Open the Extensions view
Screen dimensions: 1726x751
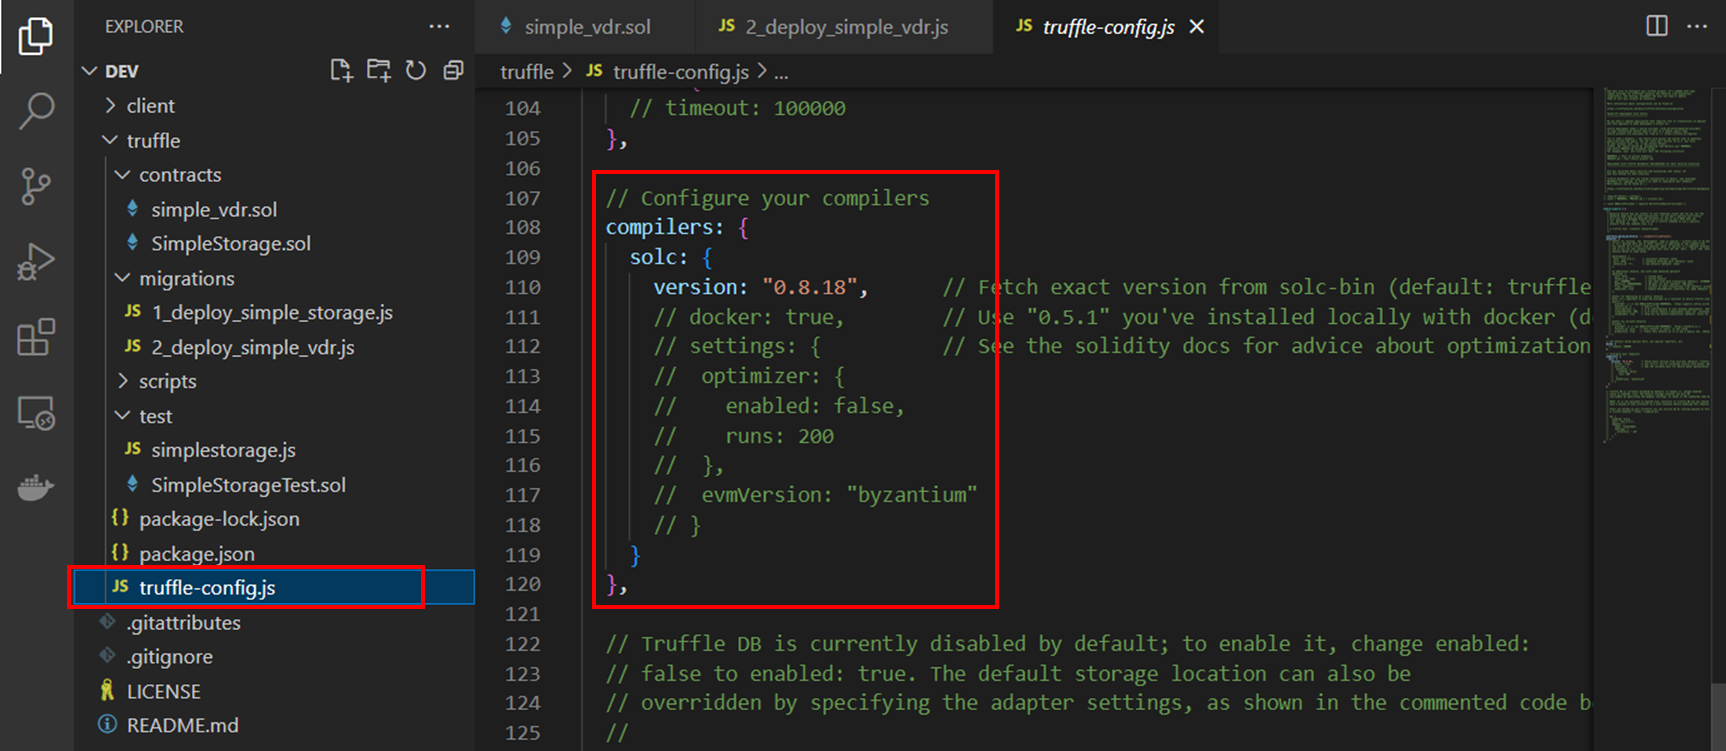click(x=36, y=337)
